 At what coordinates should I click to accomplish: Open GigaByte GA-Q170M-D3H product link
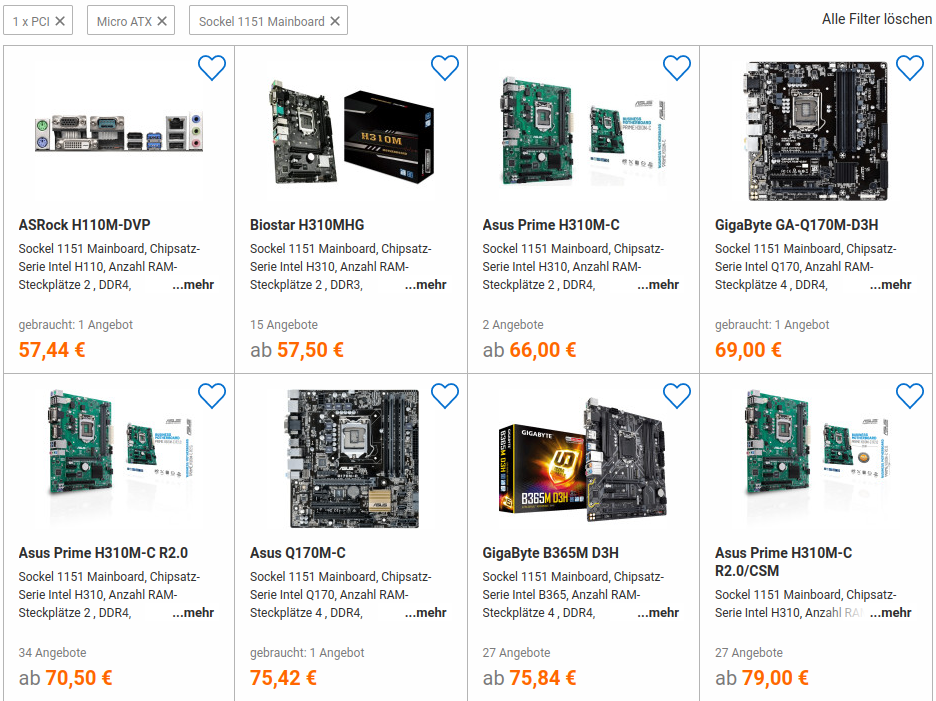(x=797, y=225)
